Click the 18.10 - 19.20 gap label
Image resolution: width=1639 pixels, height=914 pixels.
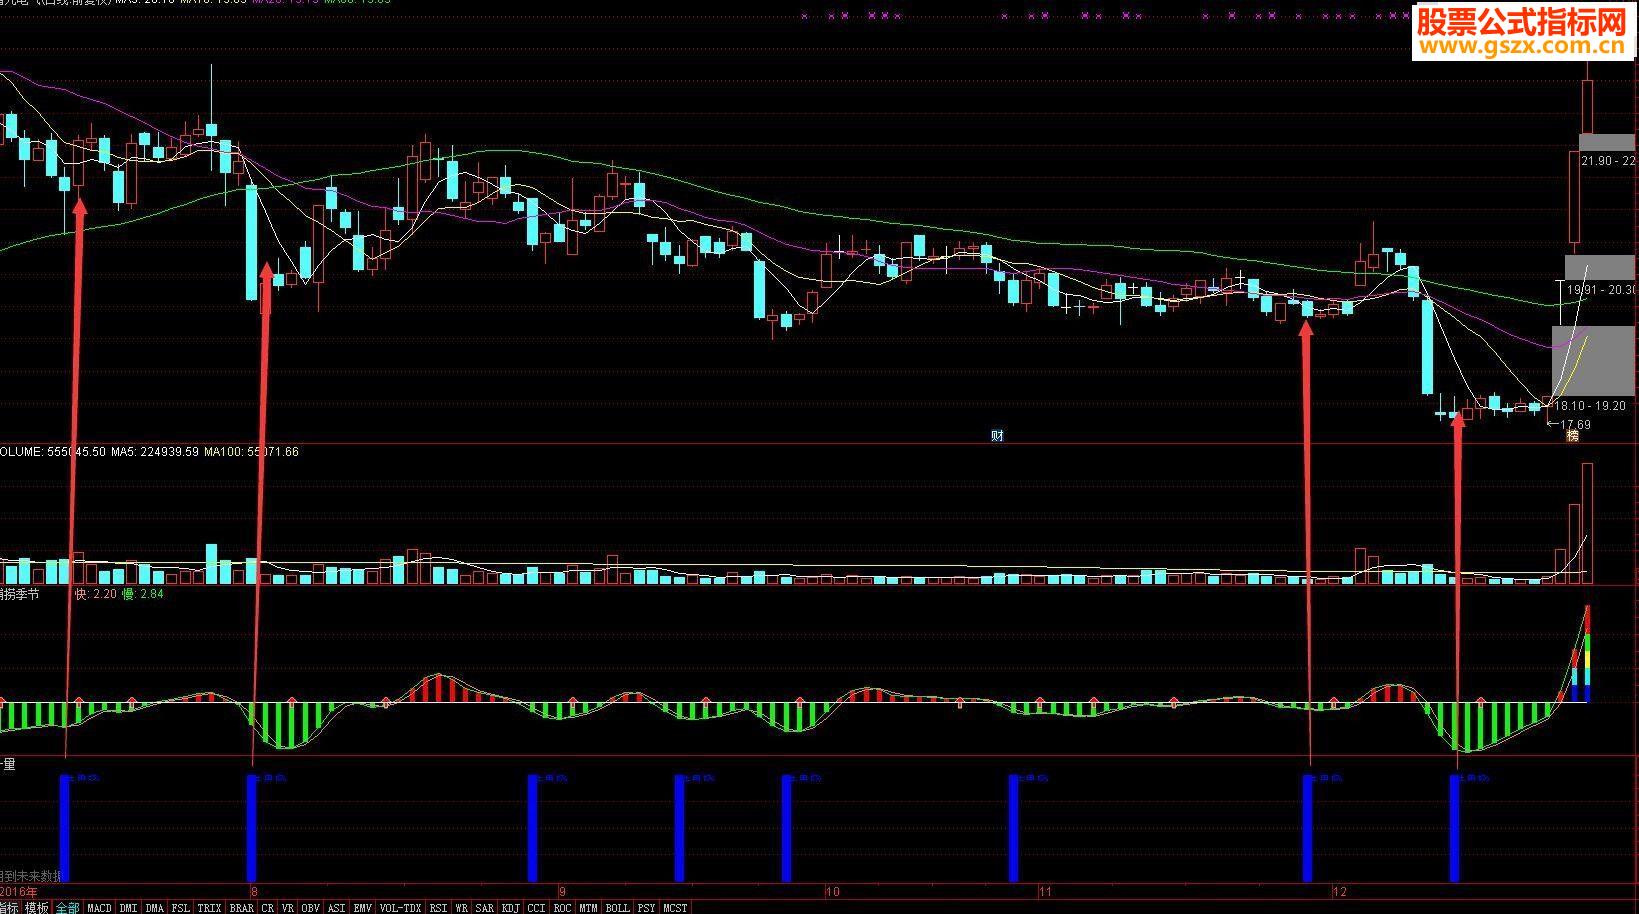tap(1590, 406)
